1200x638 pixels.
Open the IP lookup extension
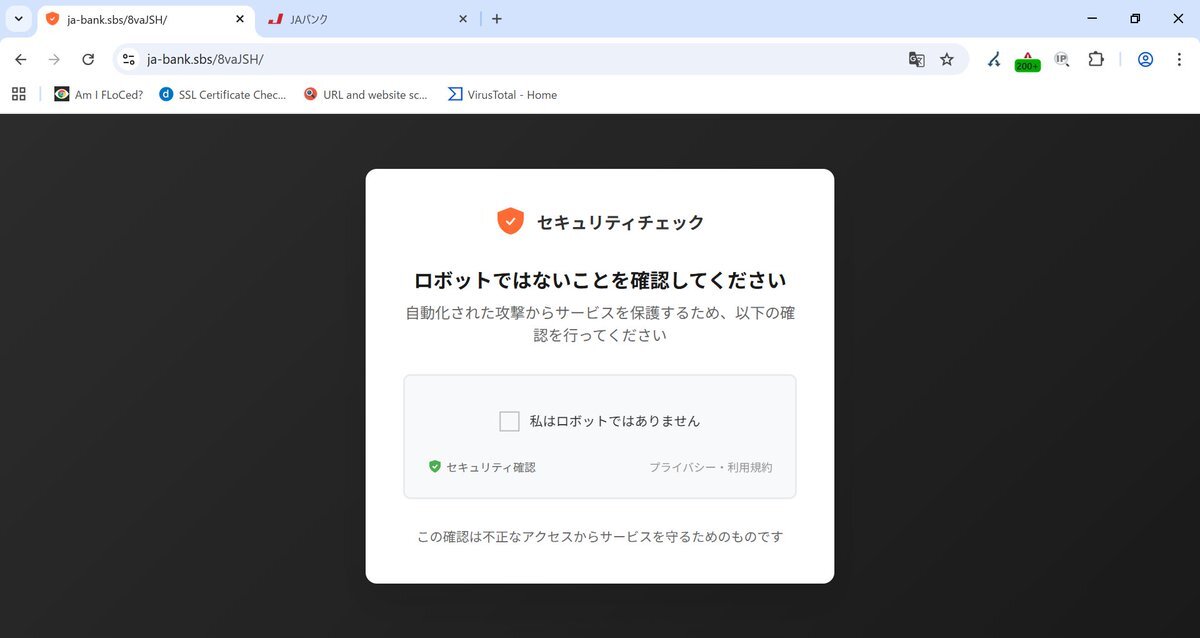[1062, 59]
